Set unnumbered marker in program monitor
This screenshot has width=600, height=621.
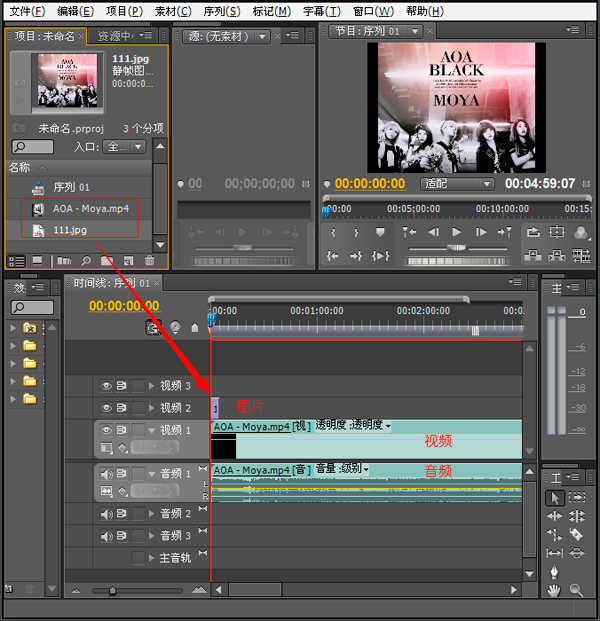tap(380, 232)
